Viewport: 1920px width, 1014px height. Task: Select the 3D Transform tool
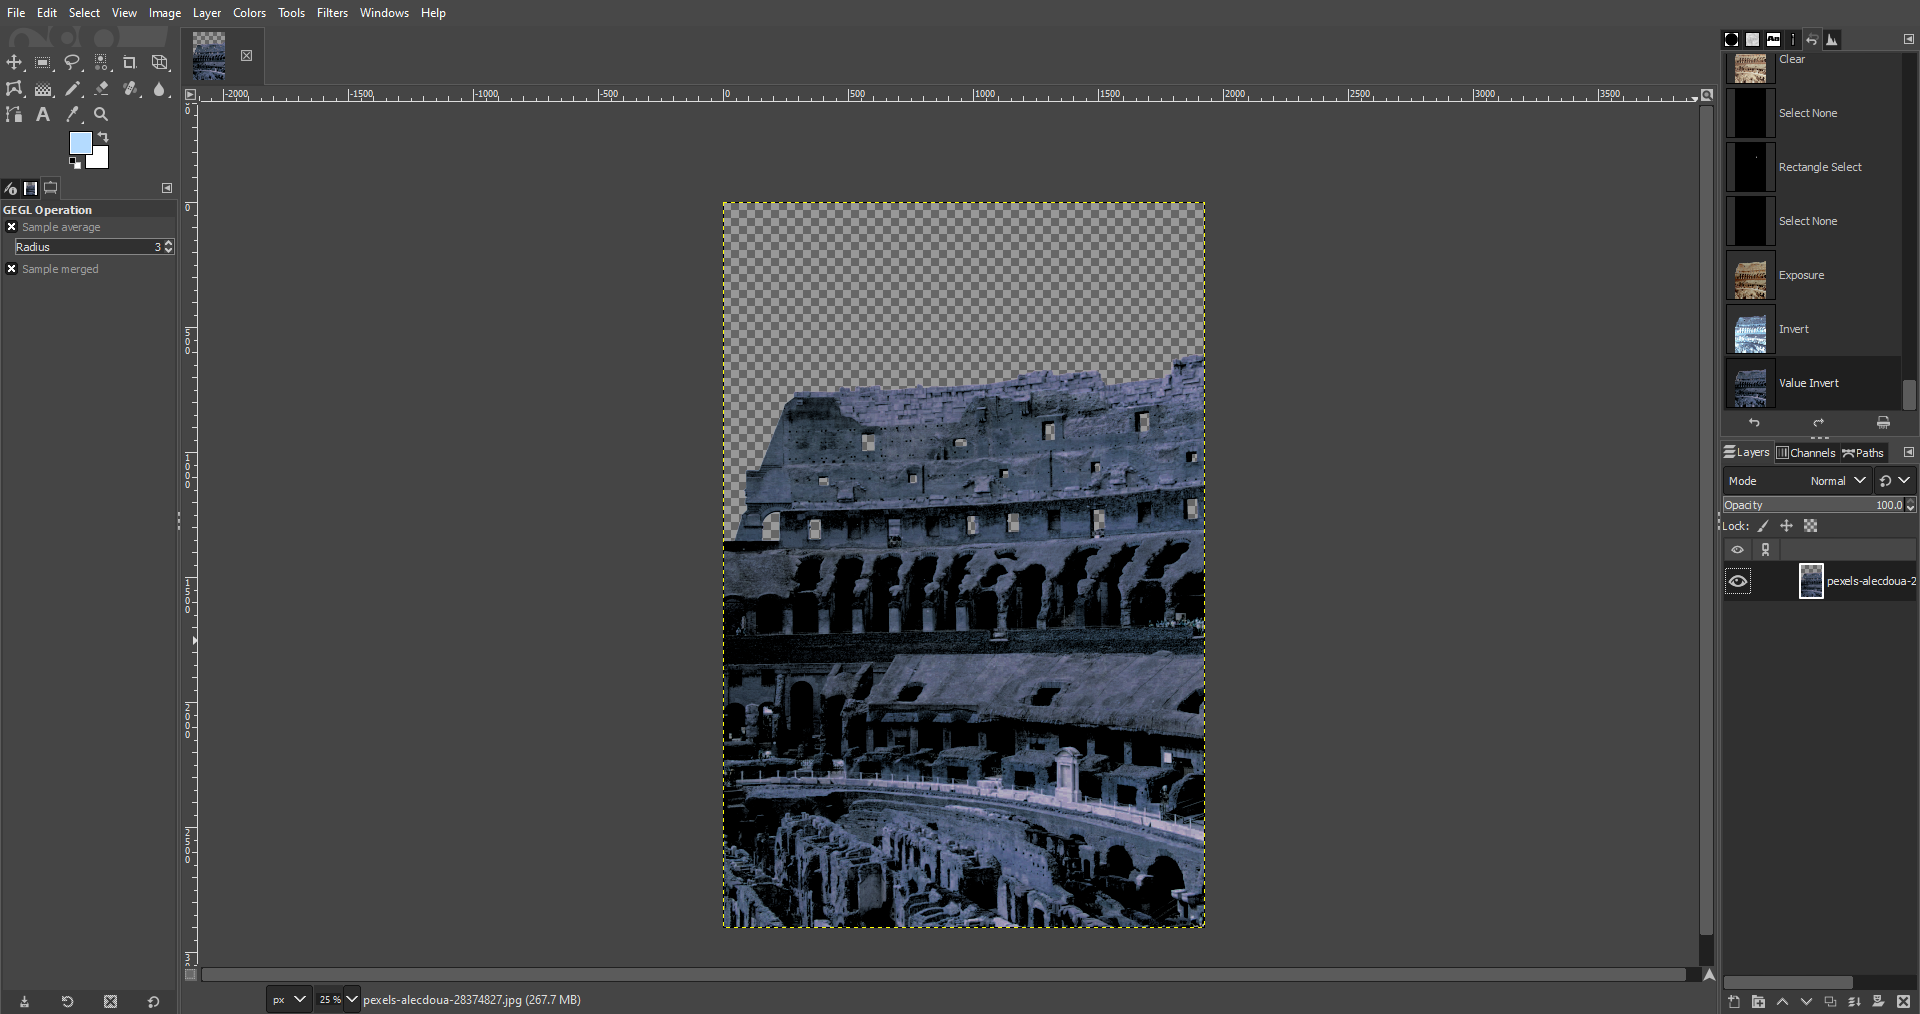(x=159, y=62)
